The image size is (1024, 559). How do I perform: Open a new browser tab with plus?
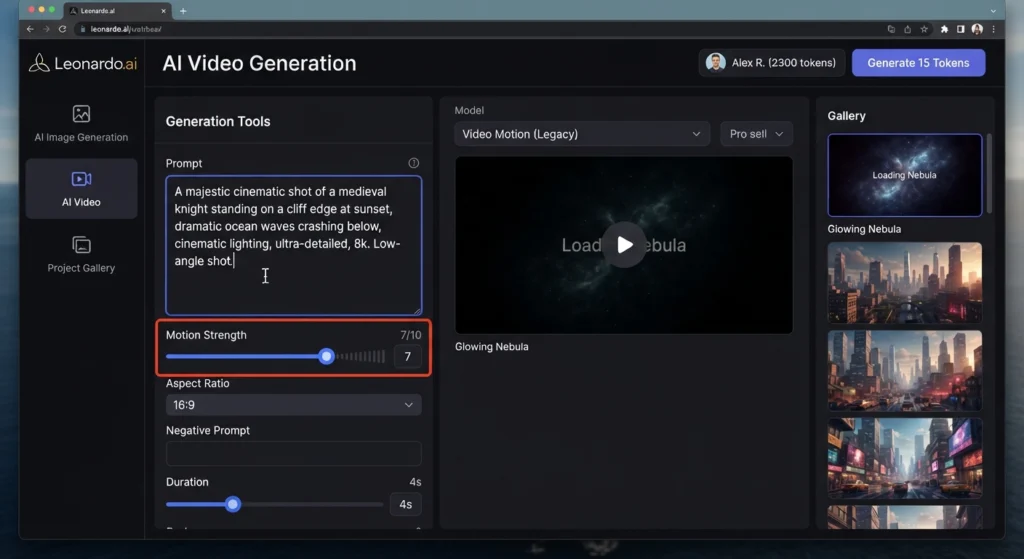pyautogui.click(x=183, y=10)
